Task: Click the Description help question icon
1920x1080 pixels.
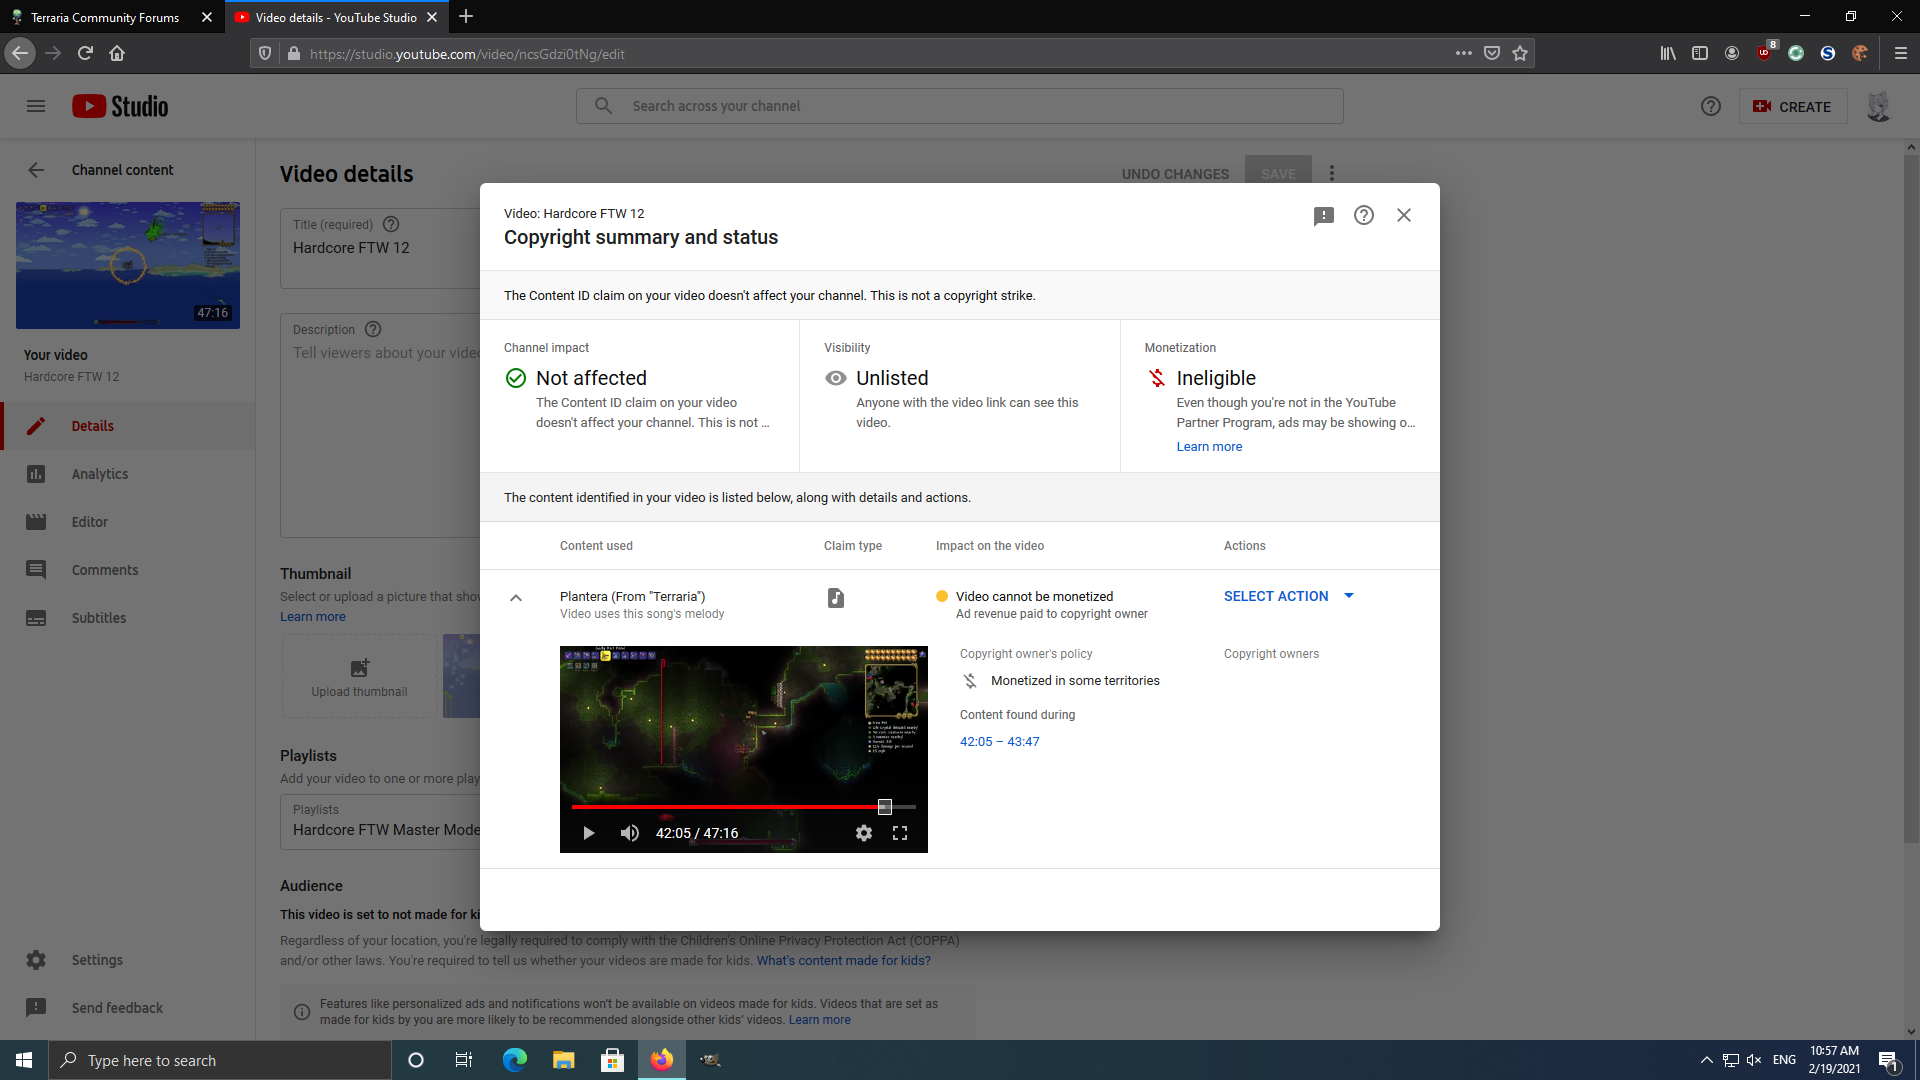Action: pyautogui.click(x=373, y=329)
